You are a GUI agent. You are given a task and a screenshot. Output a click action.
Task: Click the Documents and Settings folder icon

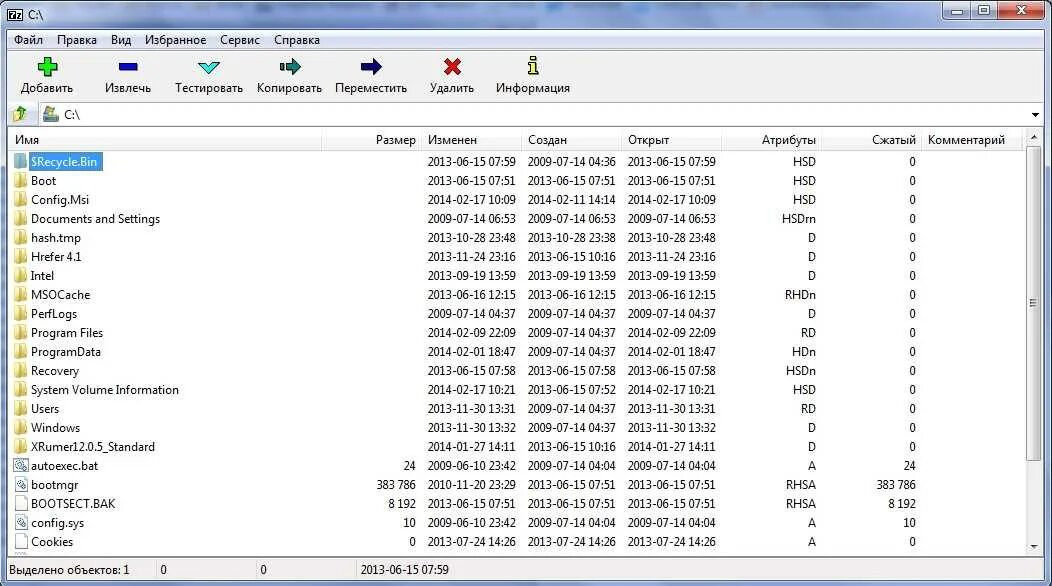[21, 219]
